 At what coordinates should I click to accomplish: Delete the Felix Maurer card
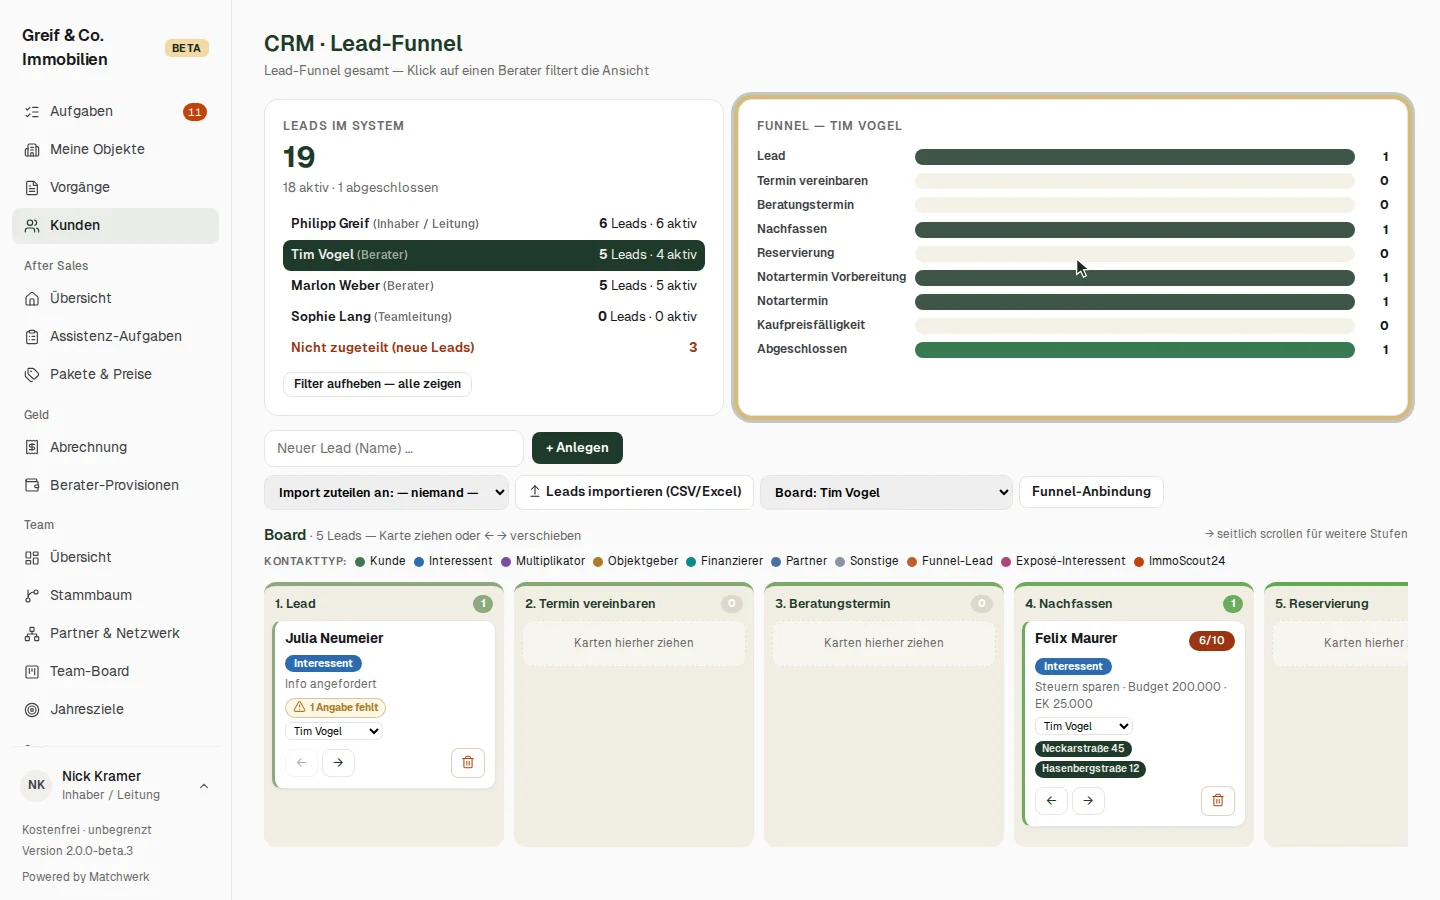point(1218,800)
